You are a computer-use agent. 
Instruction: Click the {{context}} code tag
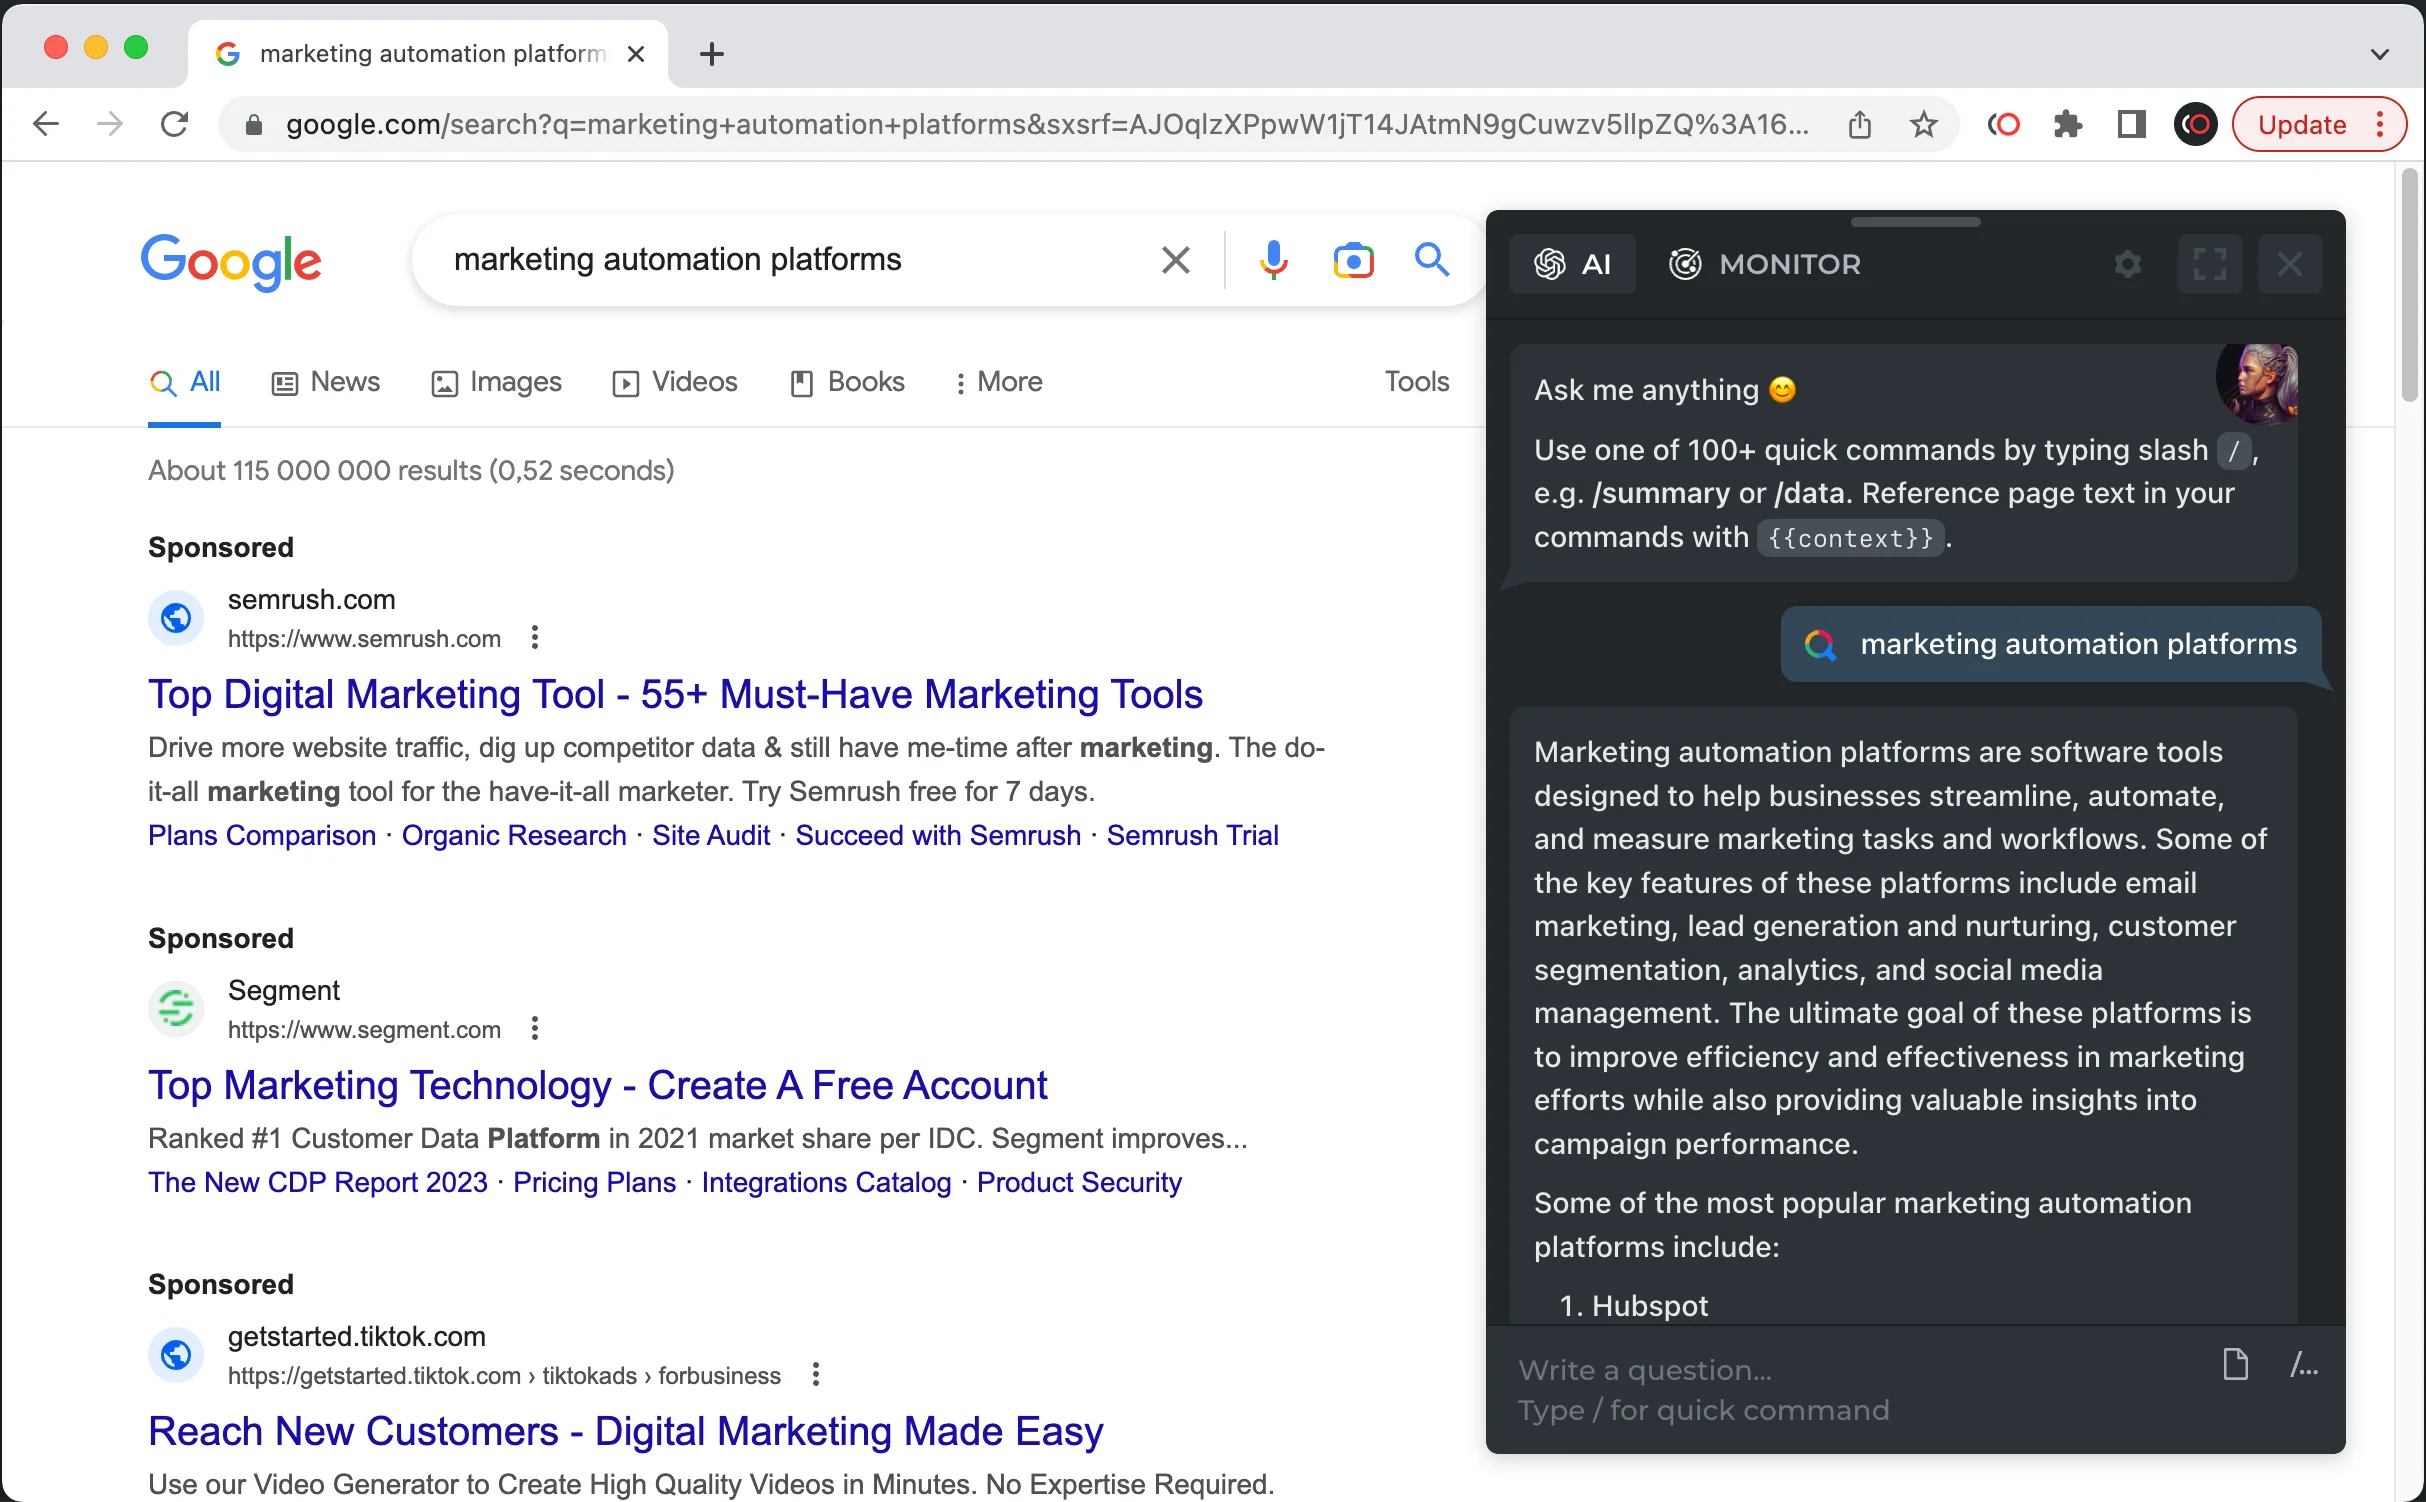point(1850,538)
